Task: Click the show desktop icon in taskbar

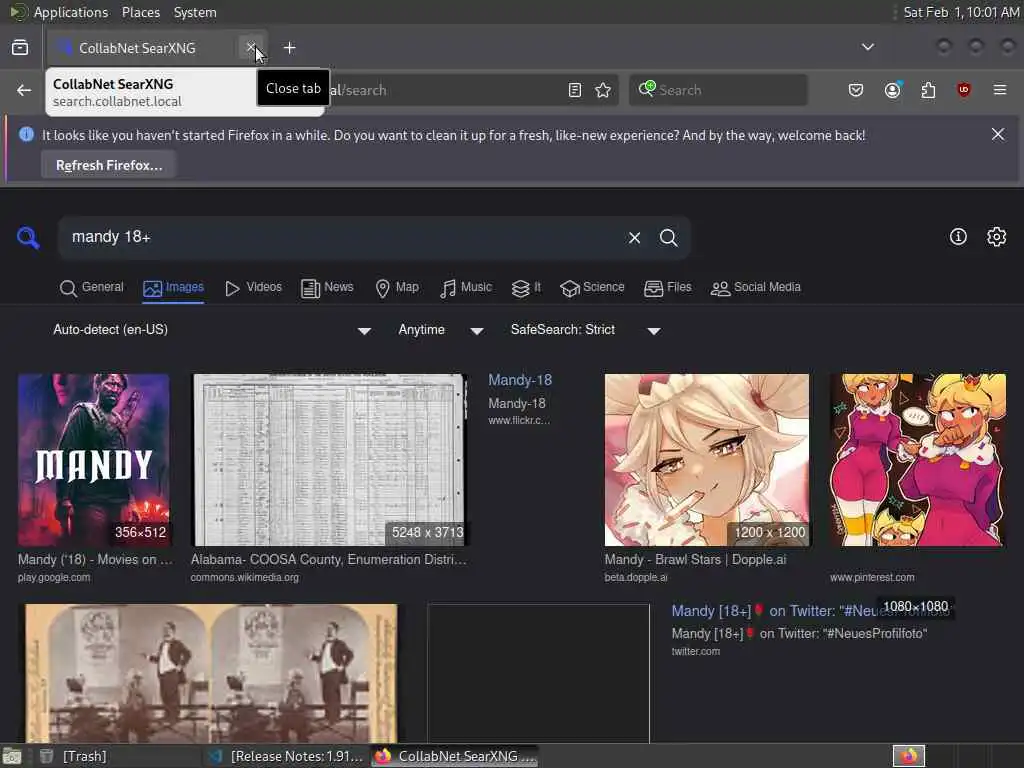Action: point(12,757)
